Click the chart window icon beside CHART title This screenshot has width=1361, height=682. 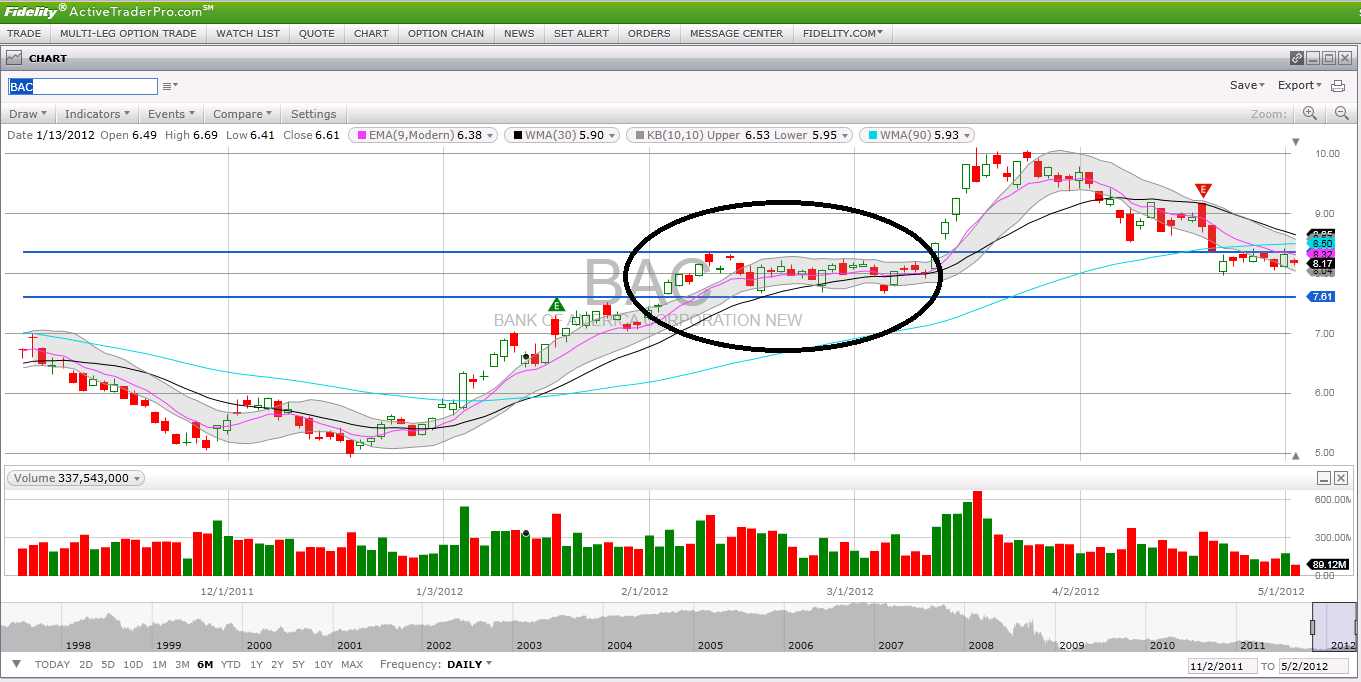[x=14, y=59]
